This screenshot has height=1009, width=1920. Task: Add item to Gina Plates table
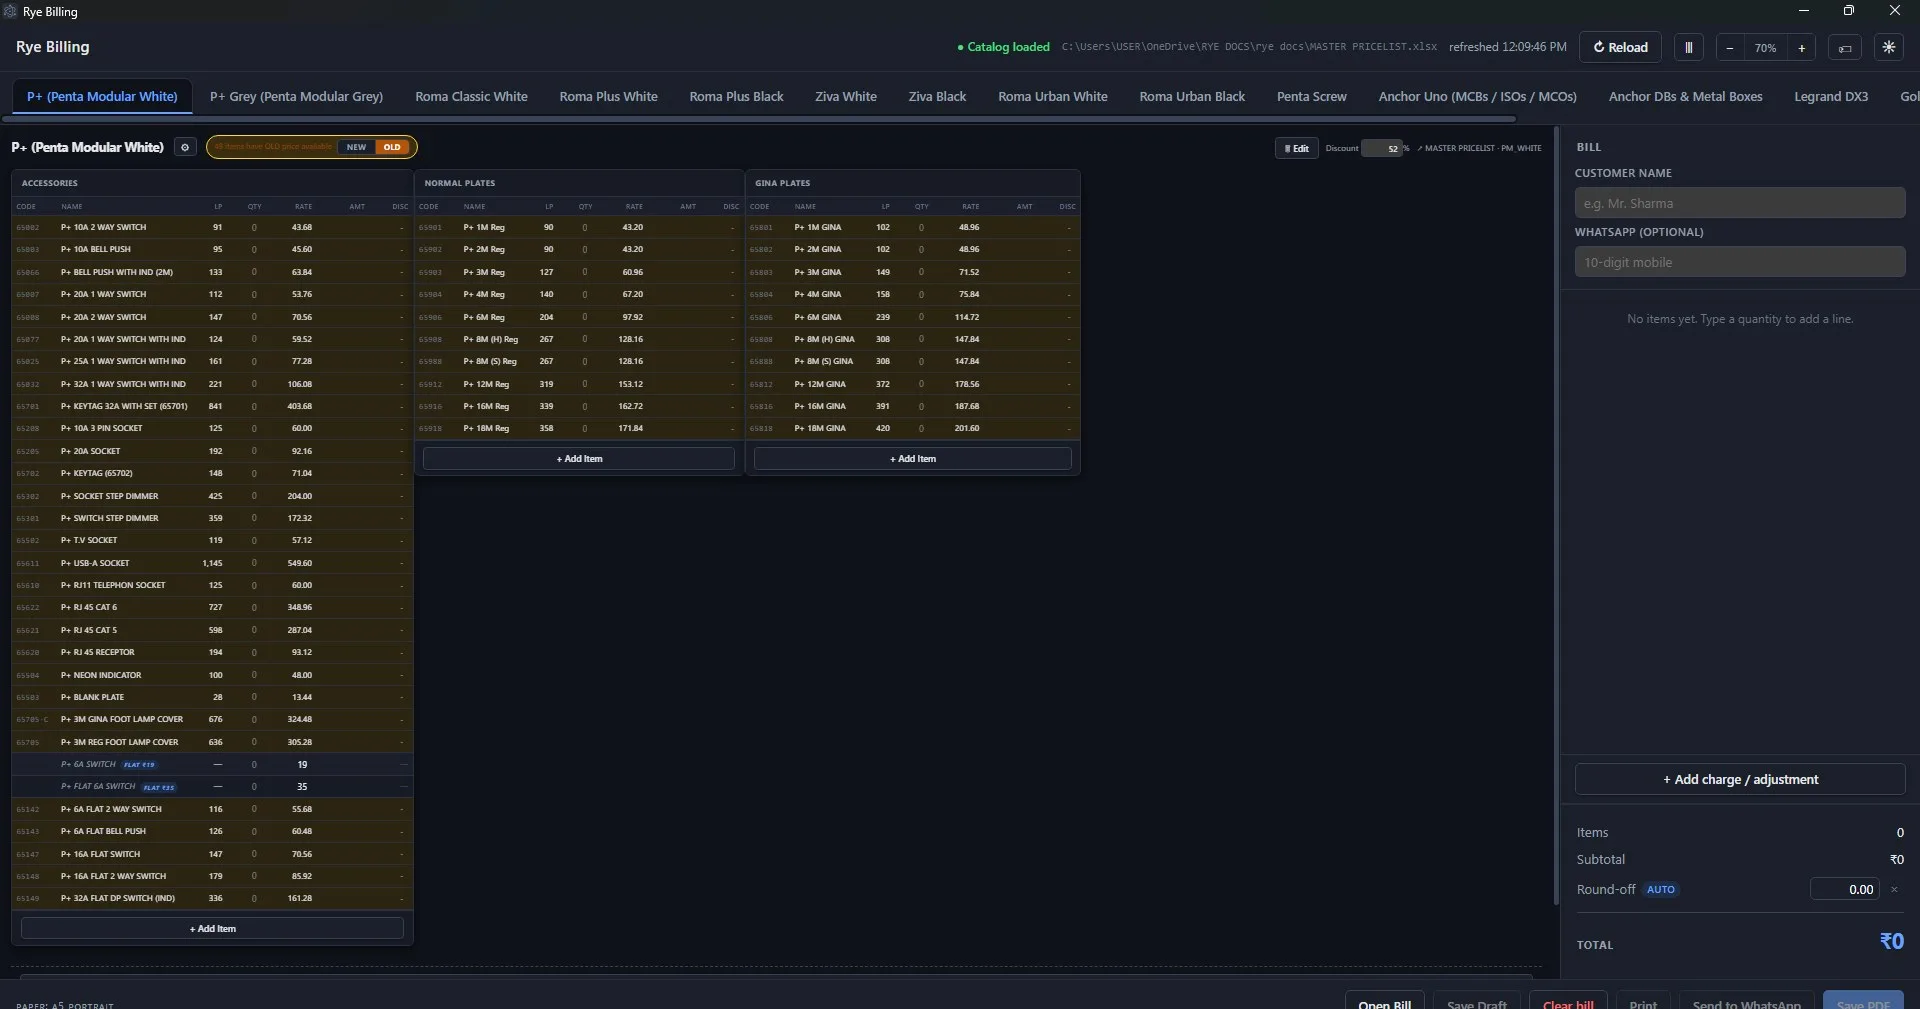coord(912,458)
